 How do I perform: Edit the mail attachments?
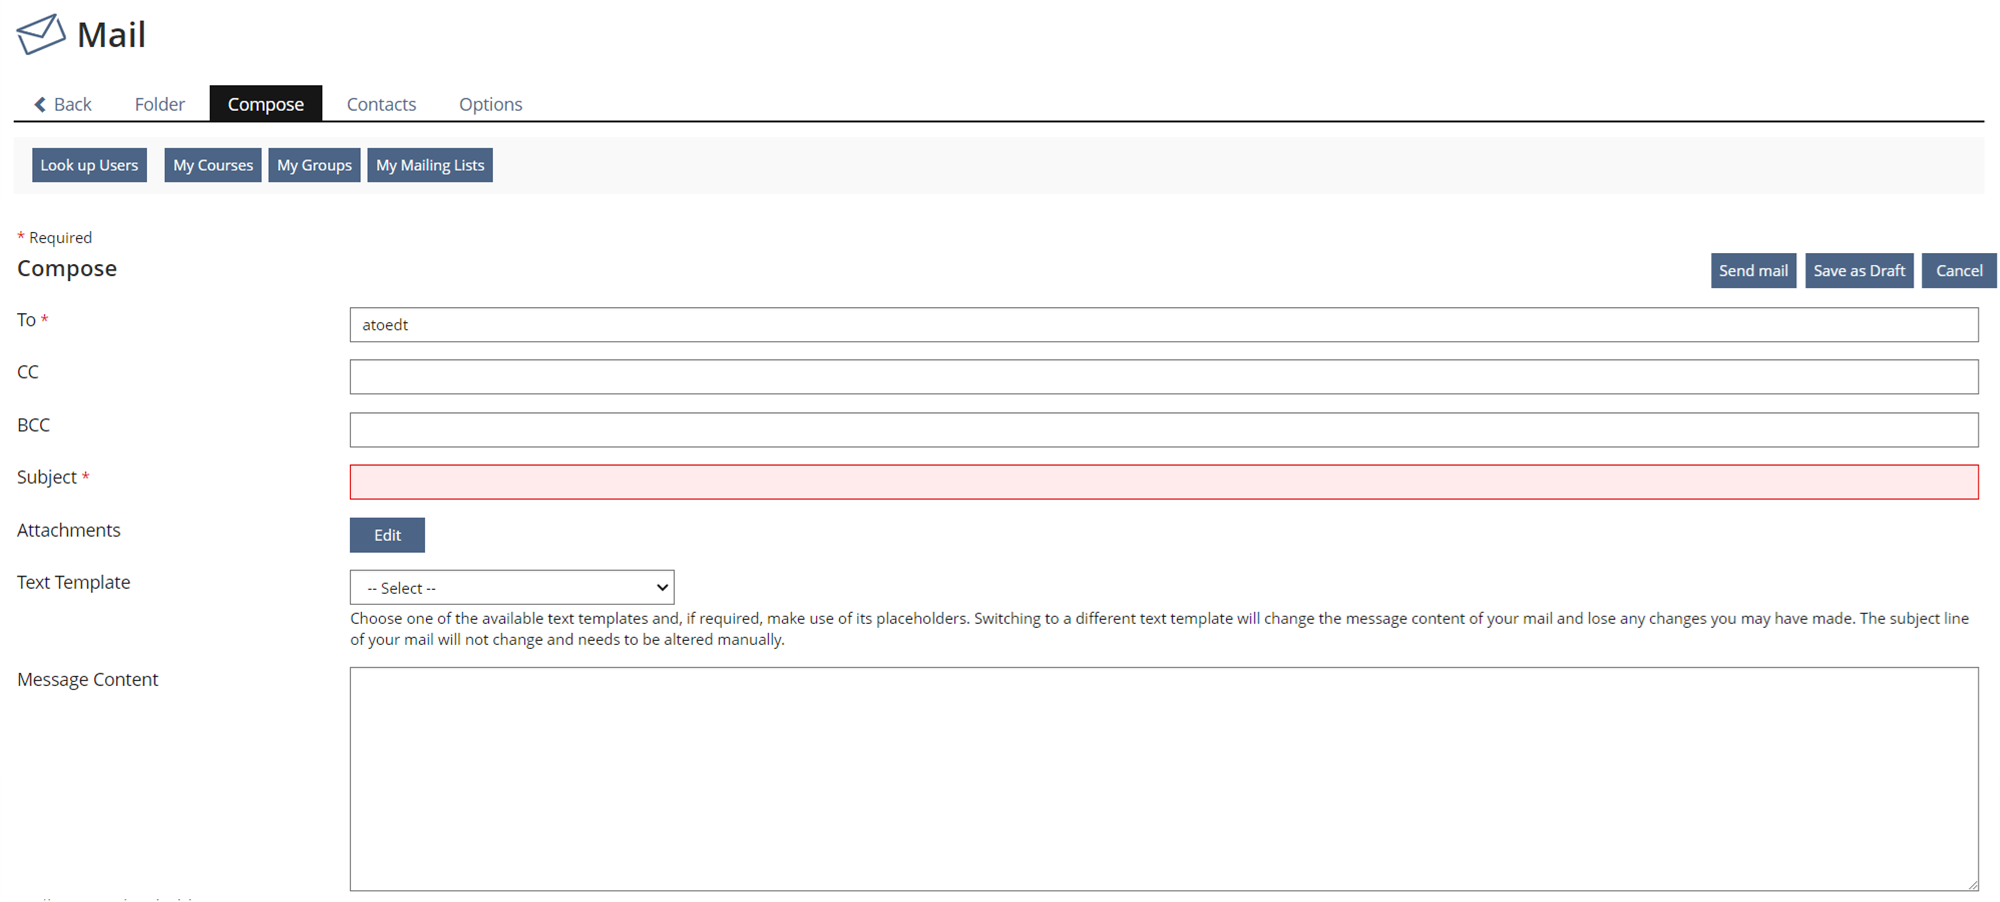click(x=387, y=535)
